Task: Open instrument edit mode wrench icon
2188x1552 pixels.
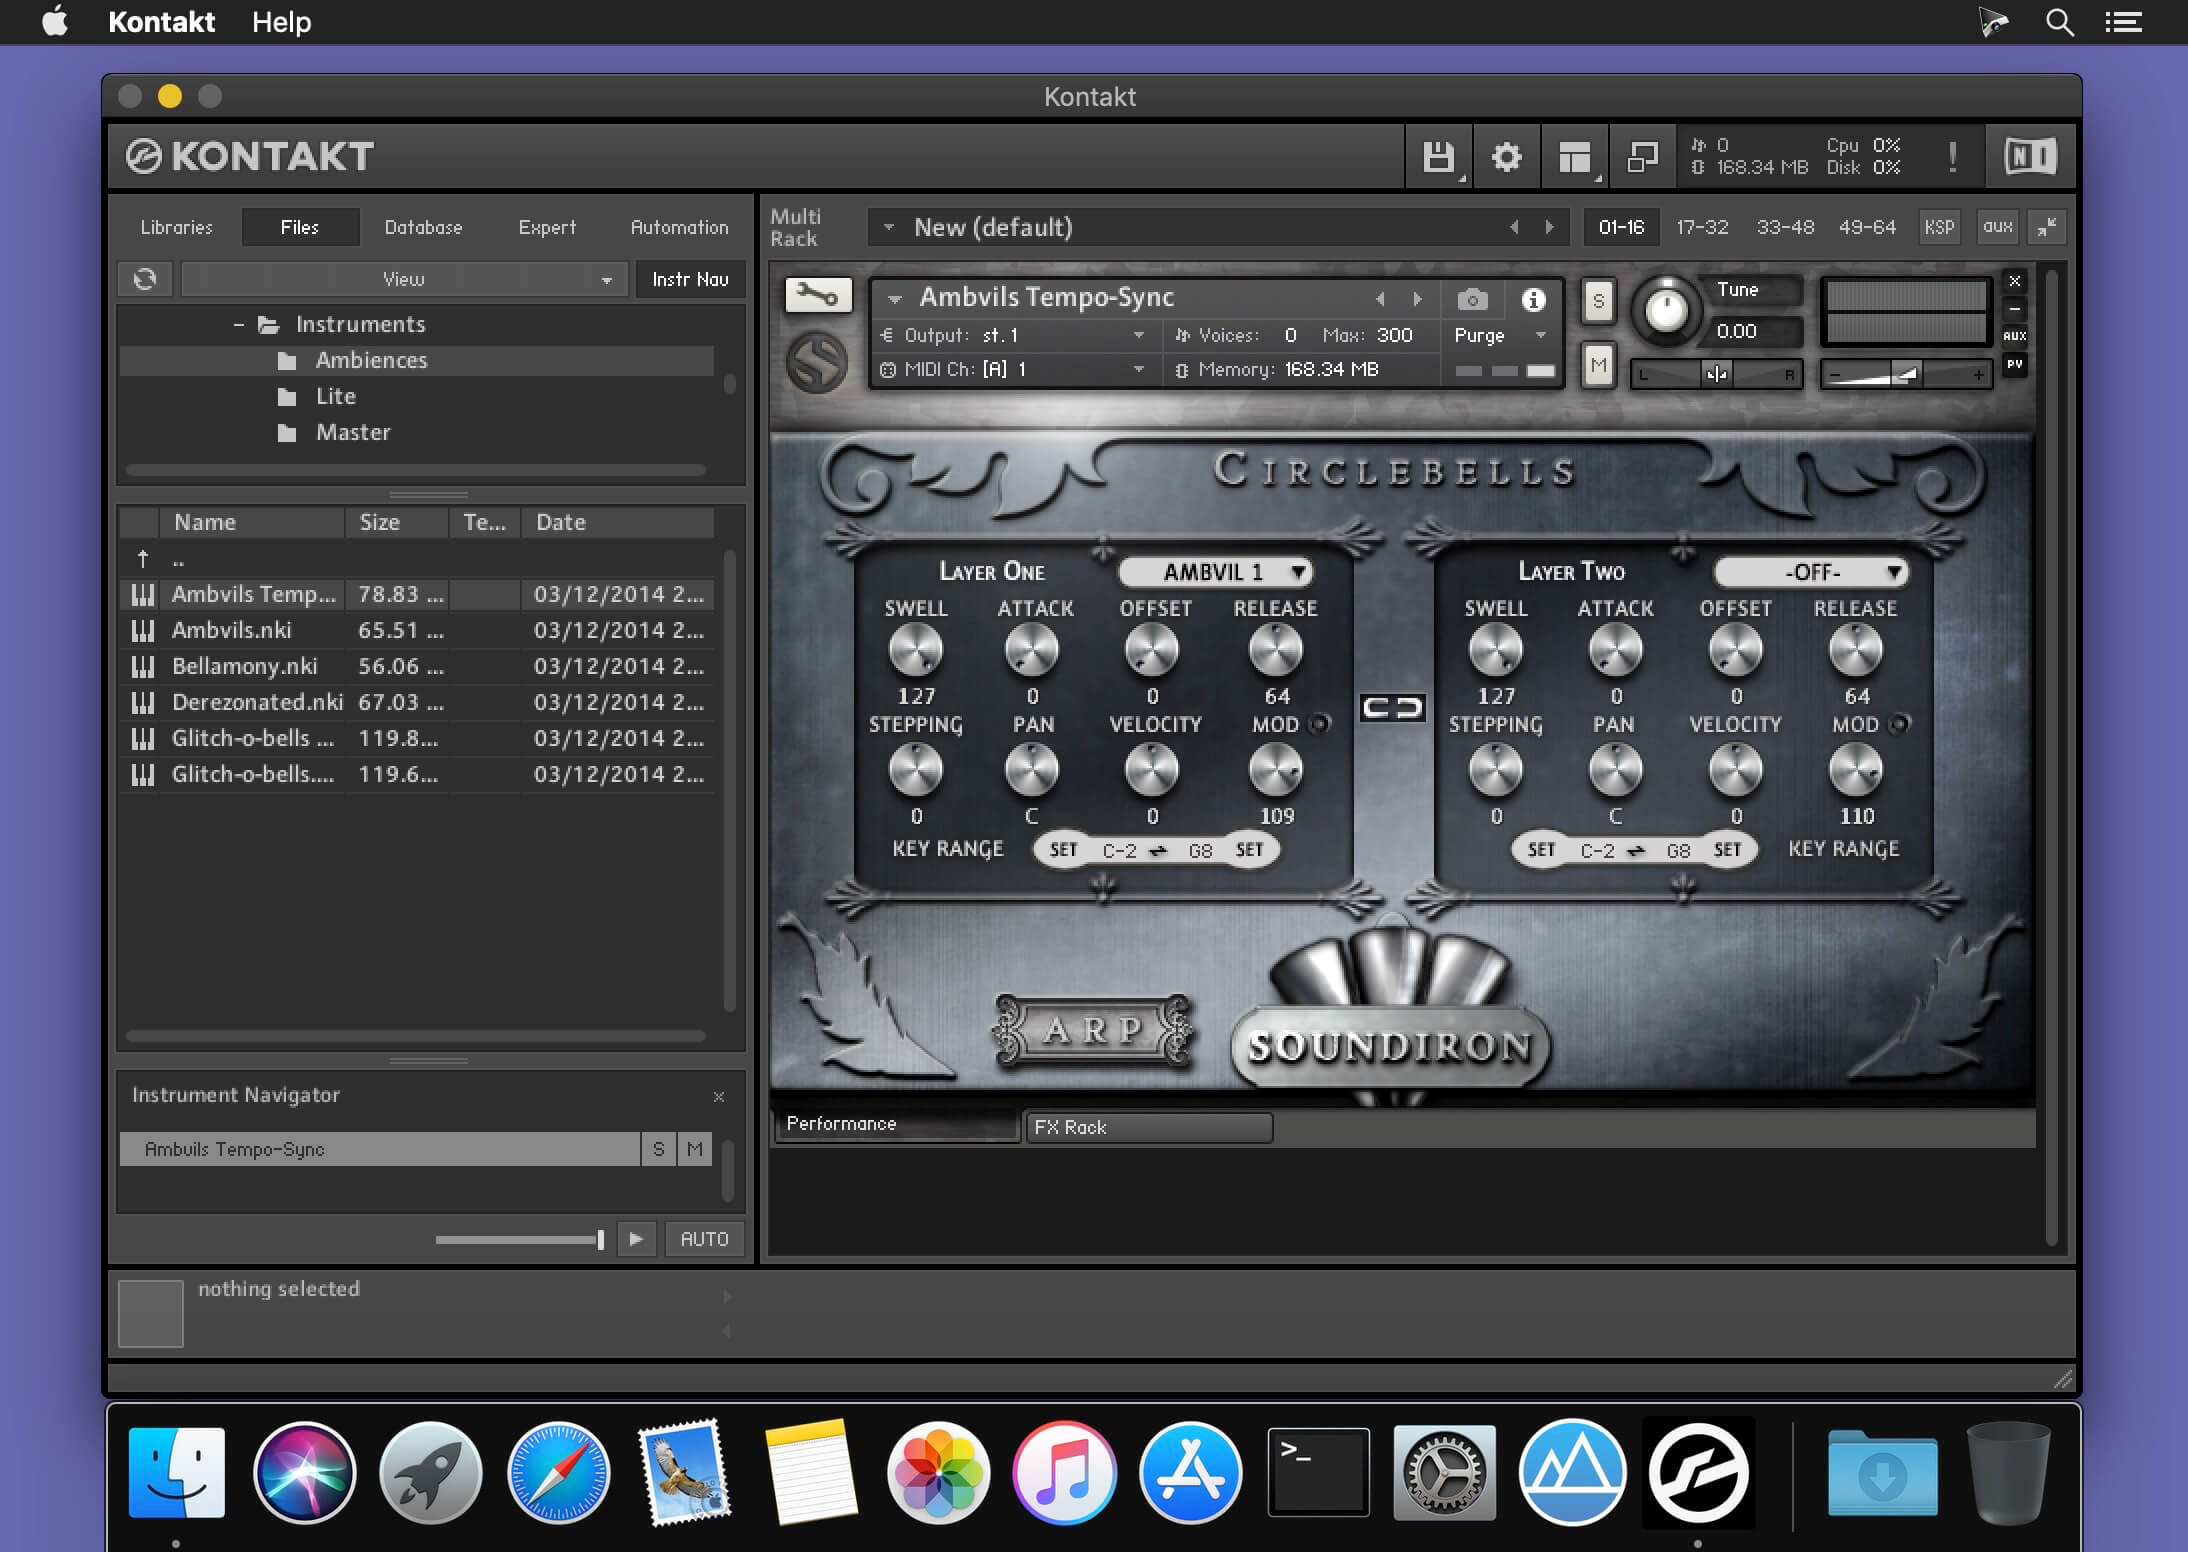Action: point(818,295)
